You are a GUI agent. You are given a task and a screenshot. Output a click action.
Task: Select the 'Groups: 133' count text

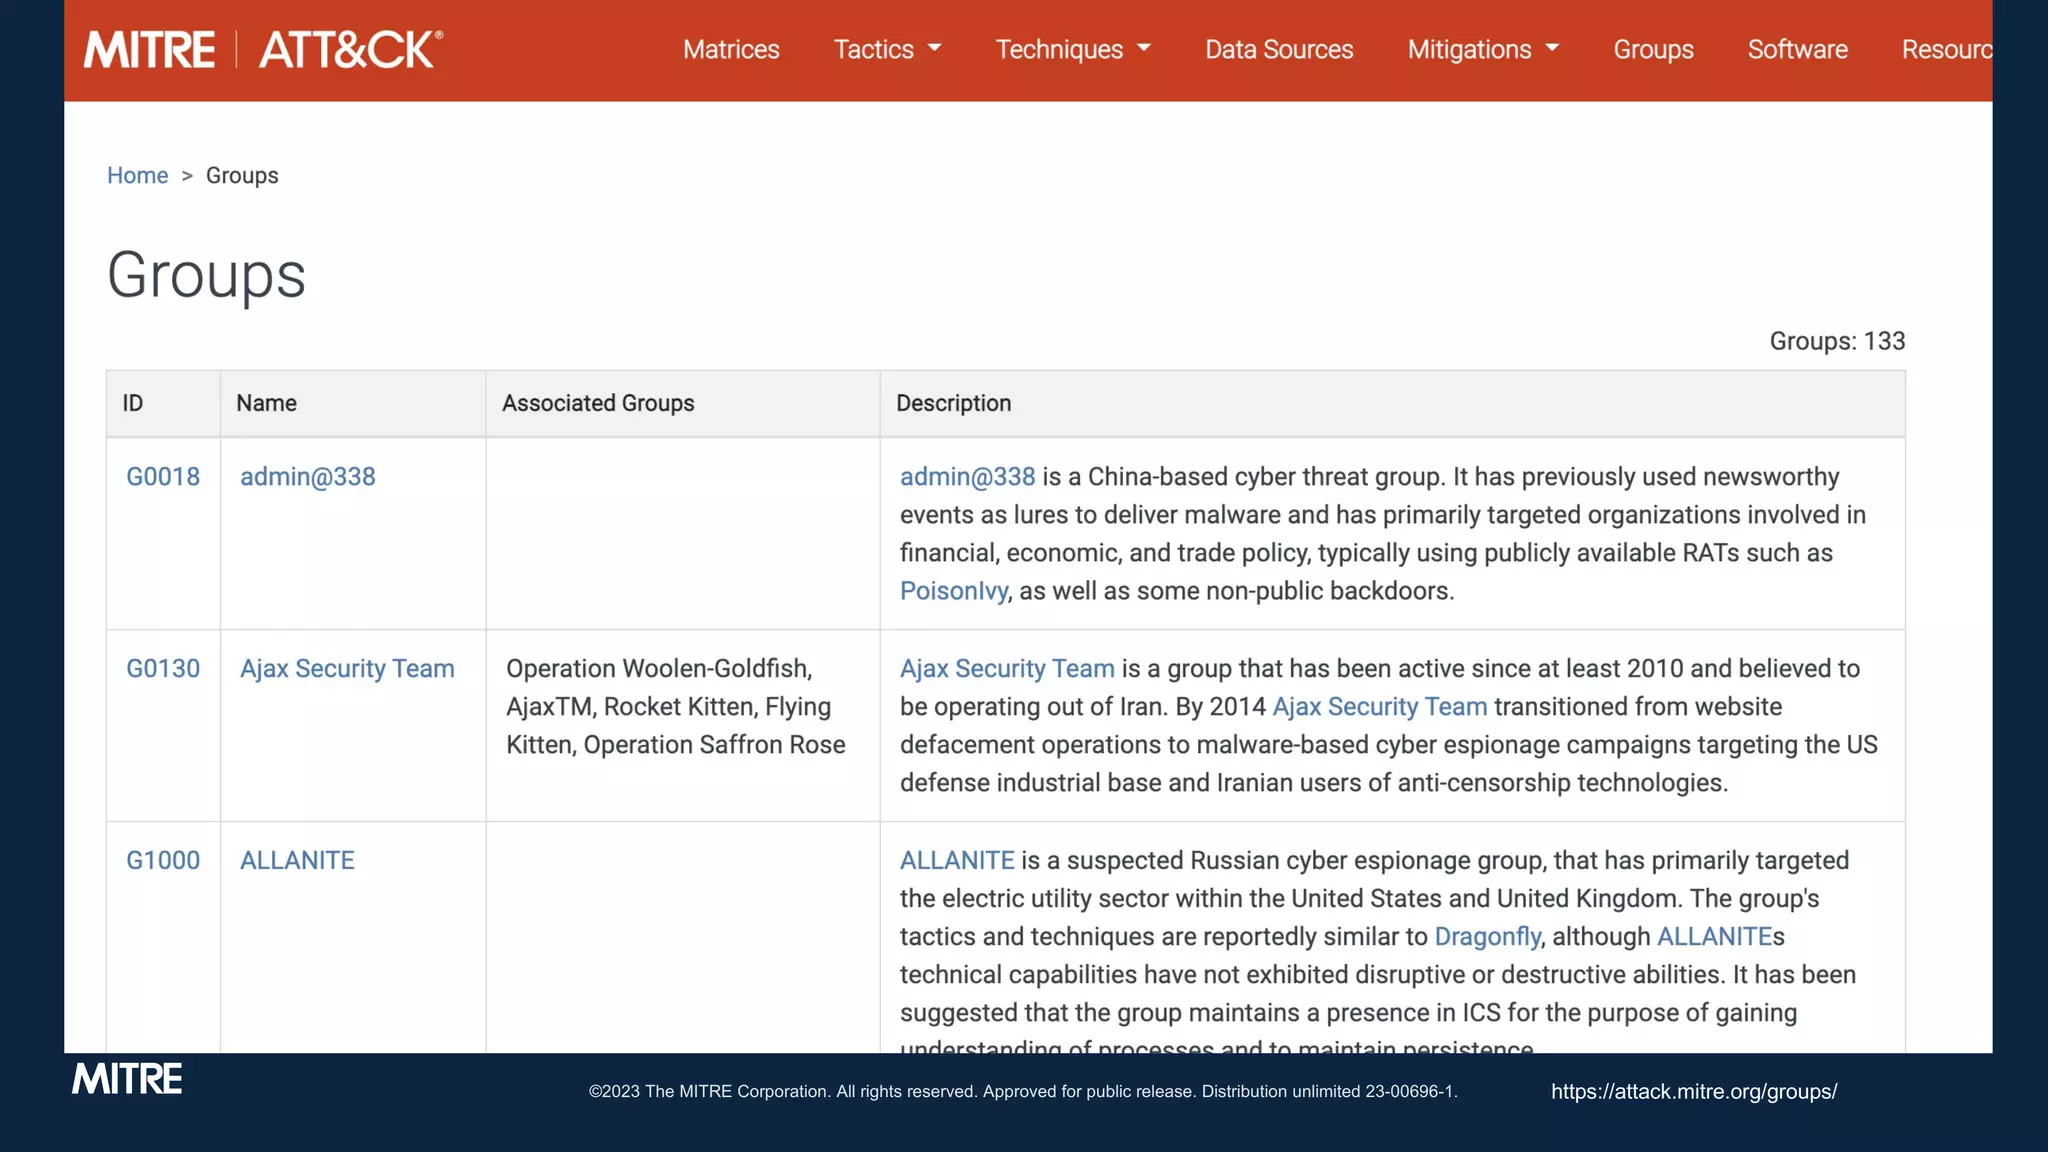pyautogui.click(x=1837, y=341)
